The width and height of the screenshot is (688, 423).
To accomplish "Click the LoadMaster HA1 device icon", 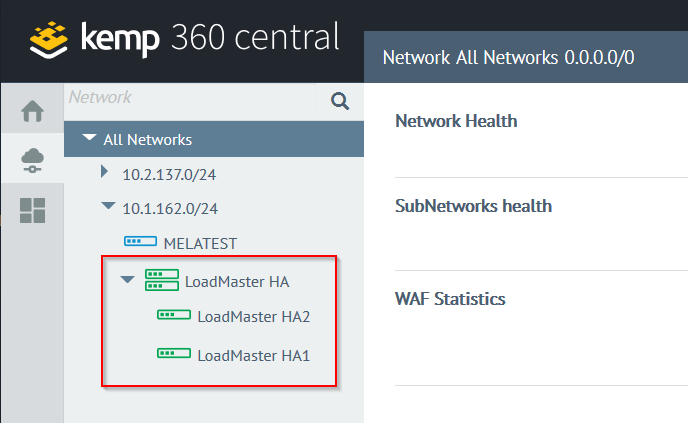I will [174, 353].
